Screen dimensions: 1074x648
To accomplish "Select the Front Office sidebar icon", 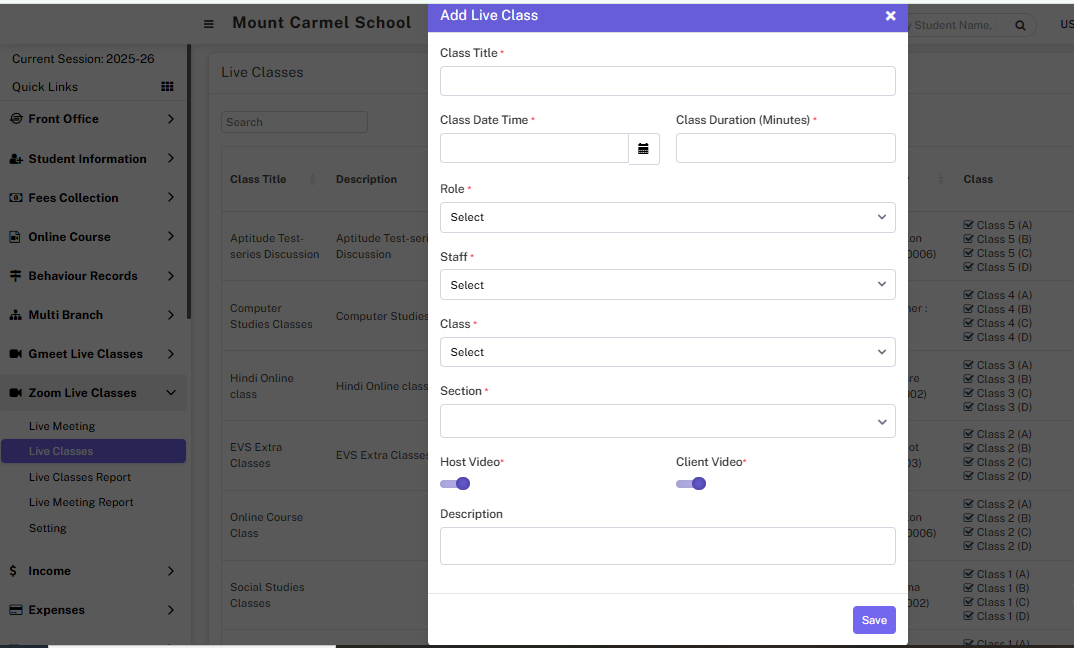I will (x=14, y=119).
